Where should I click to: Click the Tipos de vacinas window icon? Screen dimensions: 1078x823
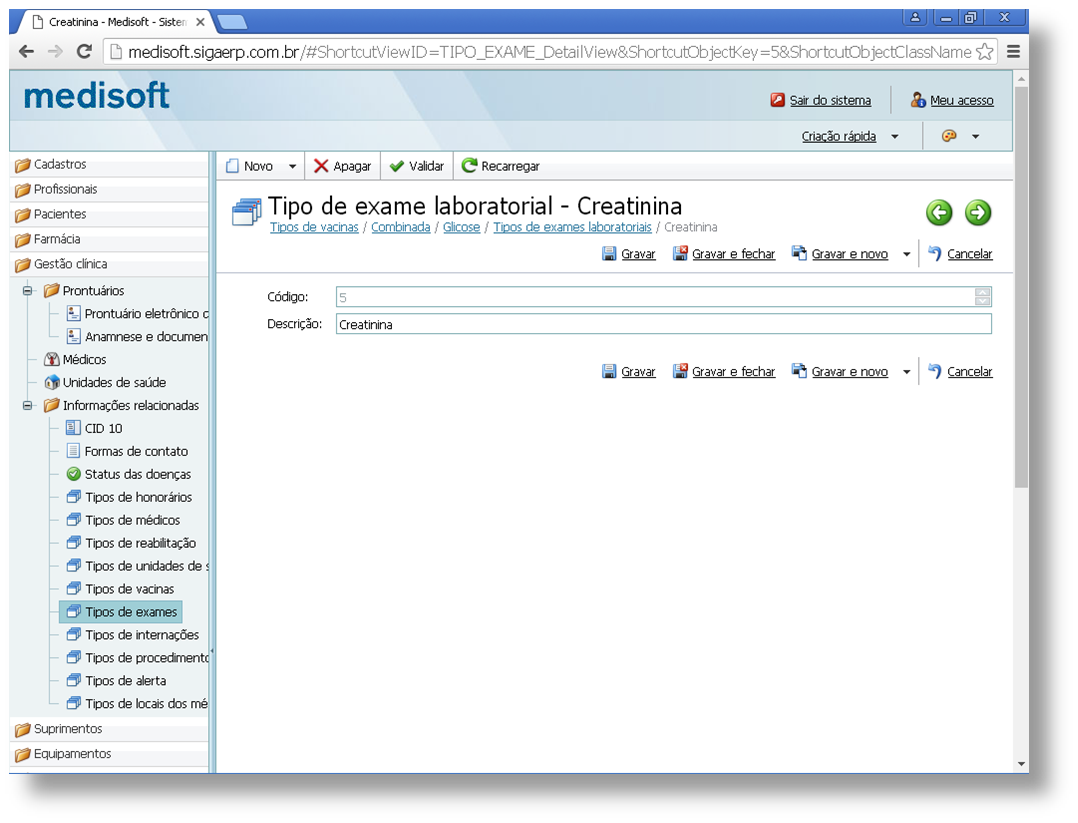(74, 589)
